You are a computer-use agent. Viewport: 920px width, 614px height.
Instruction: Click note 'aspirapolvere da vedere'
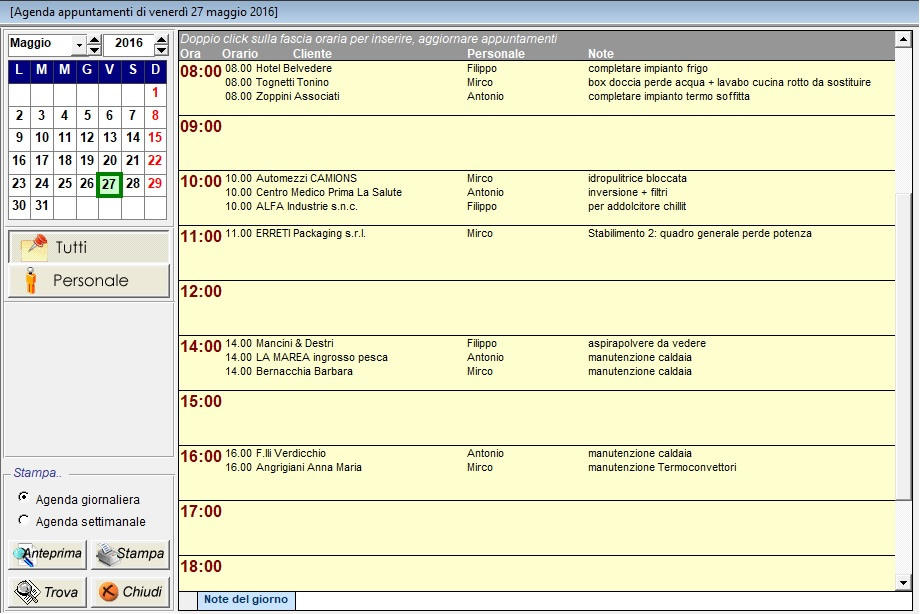tap(647, 343)
